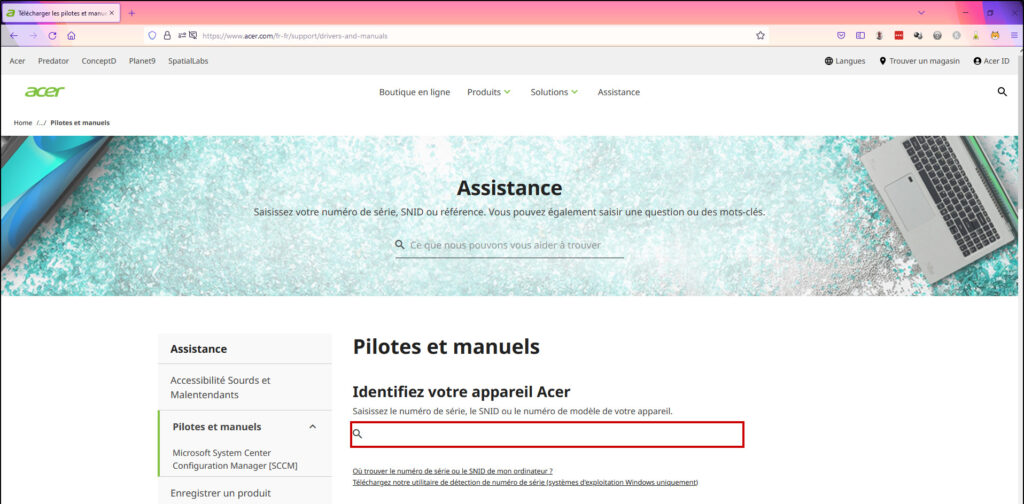
Task: Select Pilotes et manuels sidebar item
Action: [x=217, y=426]
